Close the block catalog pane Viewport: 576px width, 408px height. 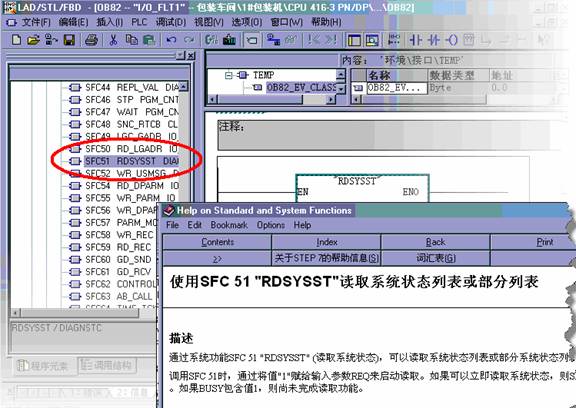coord(191,55)
